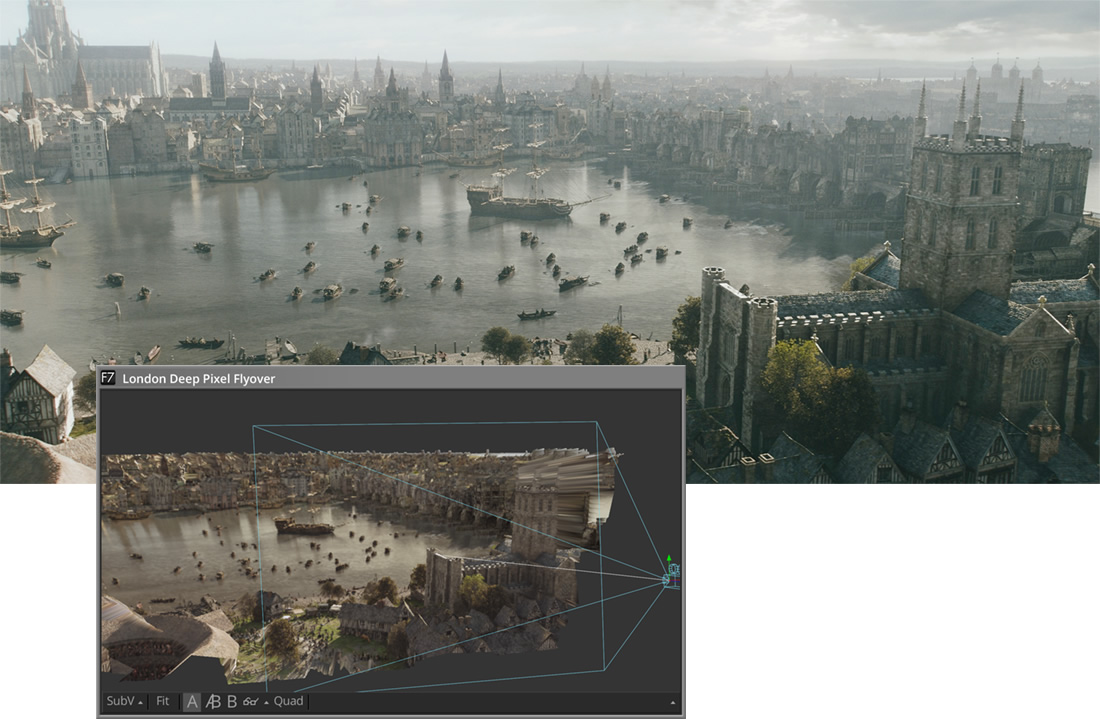
Task: Click the sailing ship inside the 3D viewport
Action: [305, 525]
